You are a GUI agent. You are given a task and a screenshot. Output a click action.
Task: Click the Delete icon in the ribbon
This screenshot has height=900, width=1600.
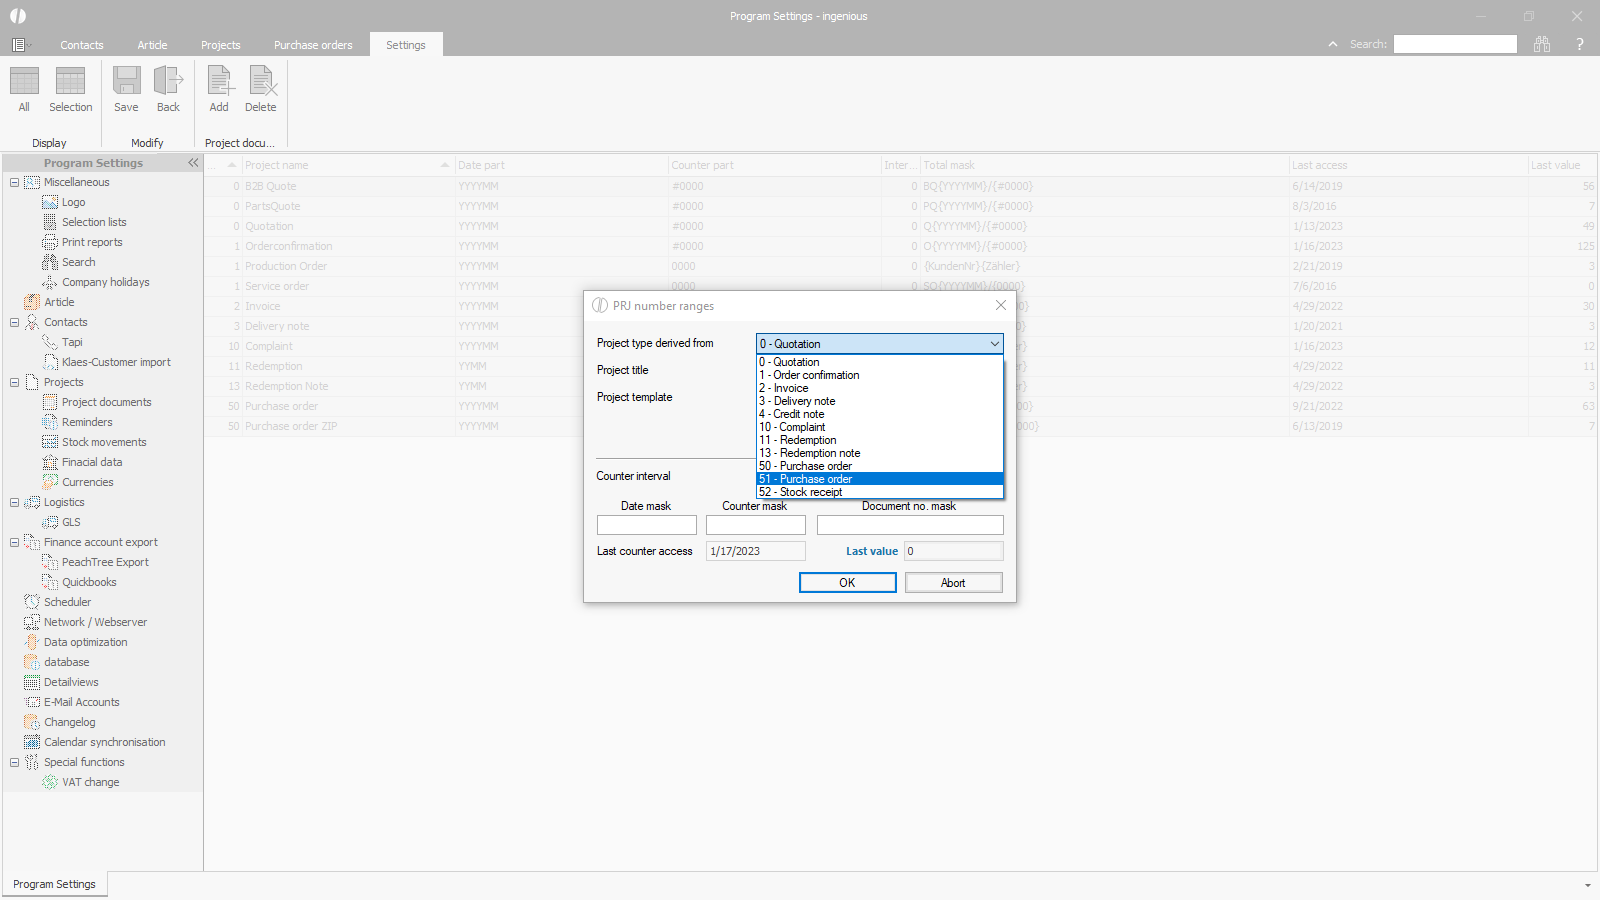tap(261, 82)
